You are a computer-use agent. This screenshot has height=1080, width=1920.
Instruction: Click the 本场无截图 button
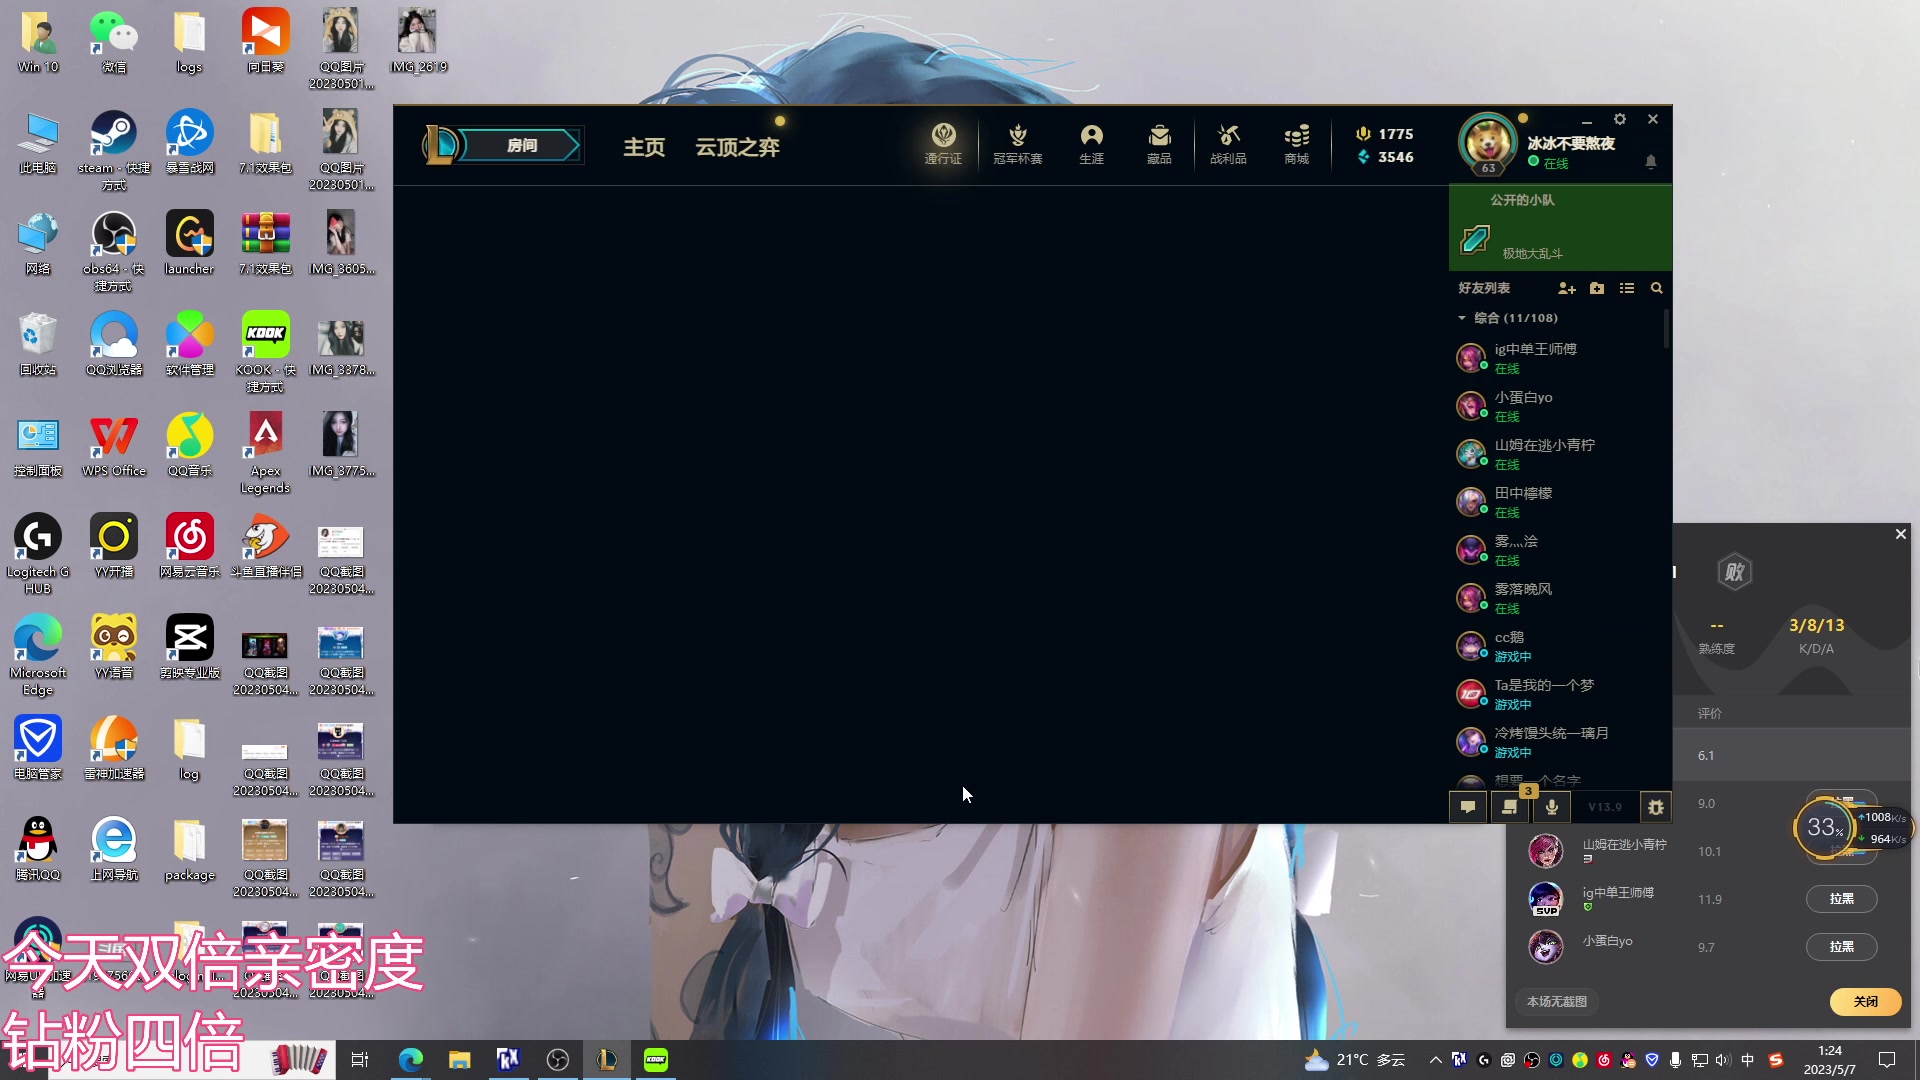point(1557,1001)
